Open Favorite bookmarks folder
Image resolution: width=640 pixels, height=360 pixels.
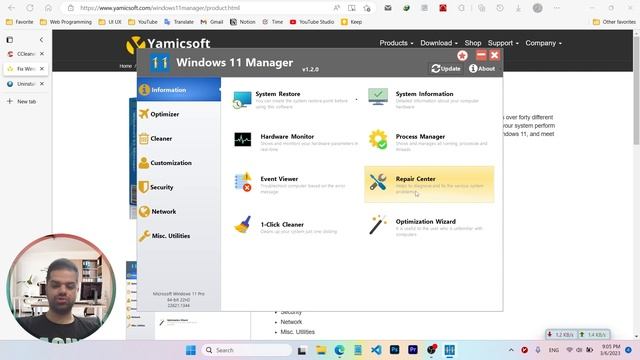point(20,22)
